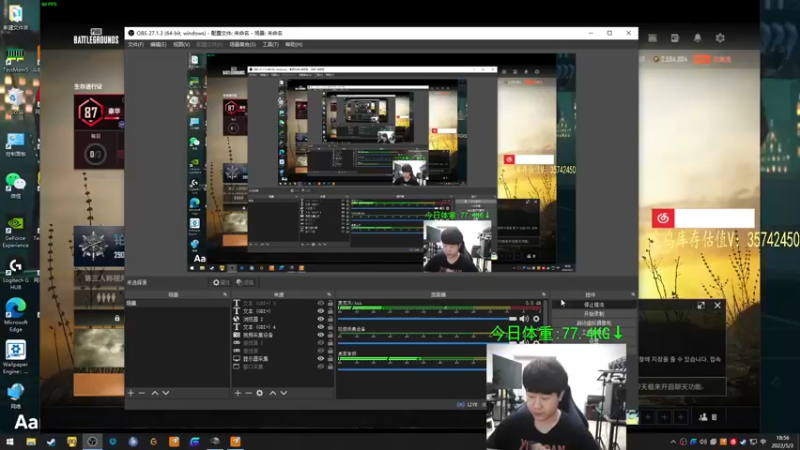800x450 pixels.
Task: Toggle visibility of 文本 (GDI+) 3 source
Action: pos(321,303)
